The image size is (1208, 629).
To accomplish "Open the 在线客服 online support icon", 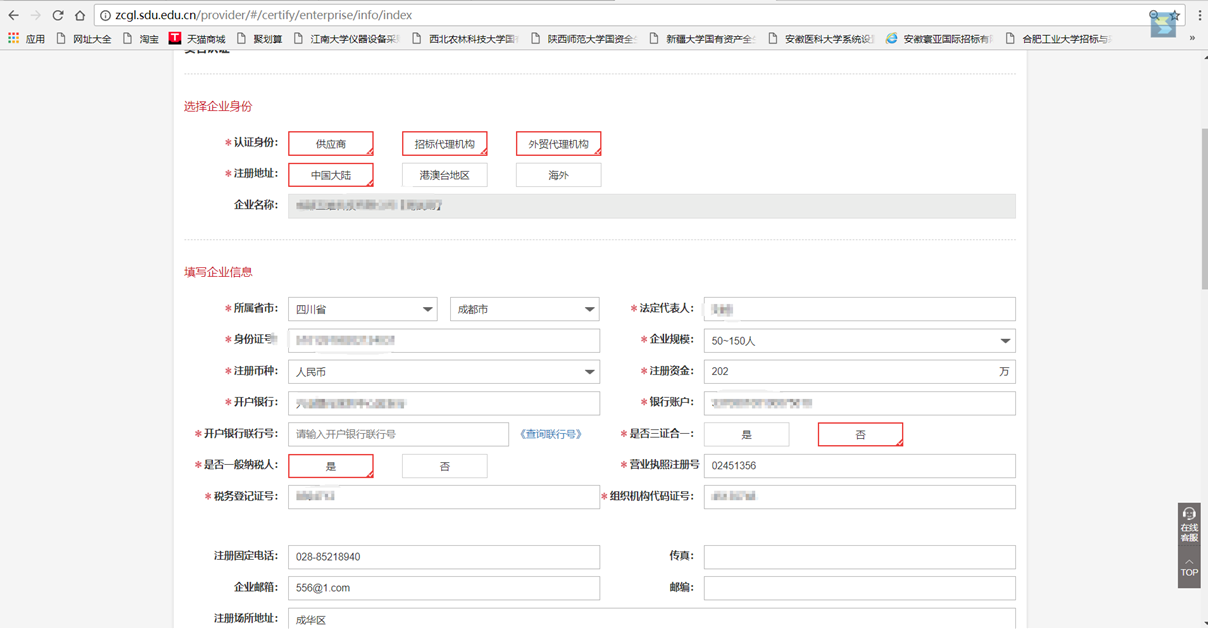I will (1188, 524).
